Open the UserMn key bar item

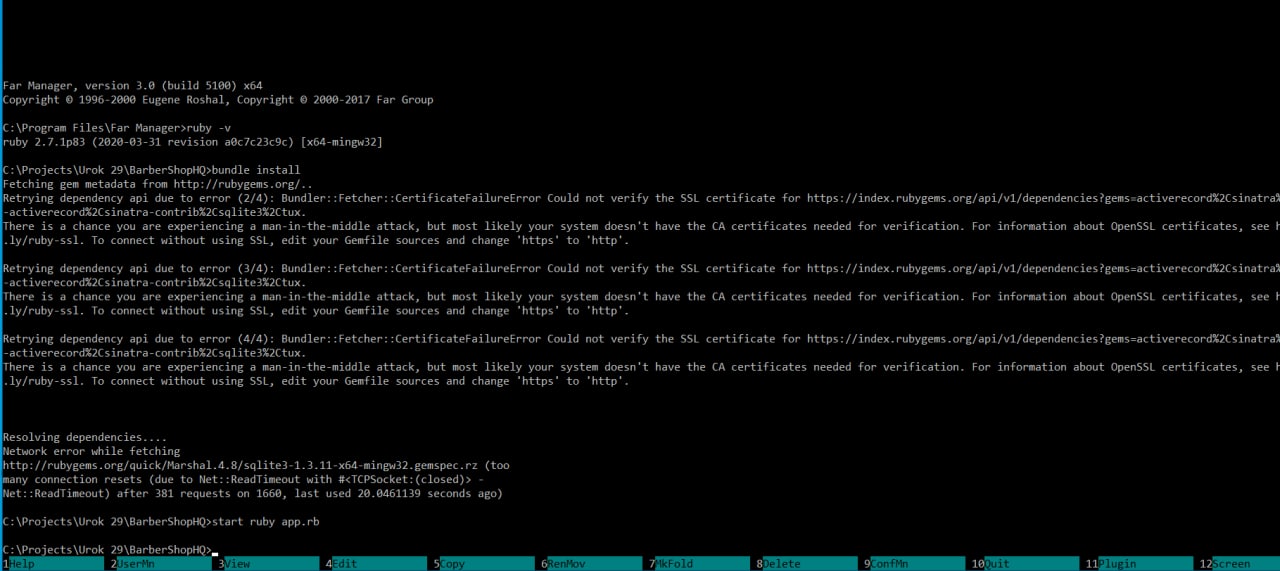pos(164,564)
